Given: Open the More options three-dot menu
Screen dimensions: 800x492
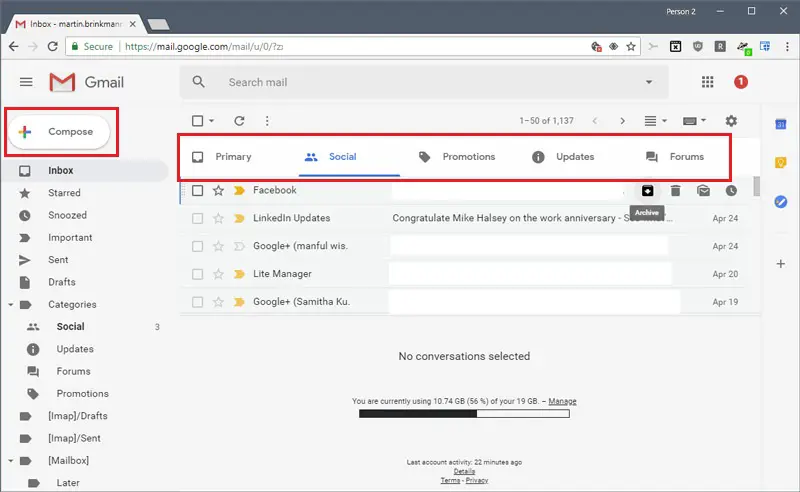Looking at the screenshot, I should pyautogui.click(x=267, y=121).
